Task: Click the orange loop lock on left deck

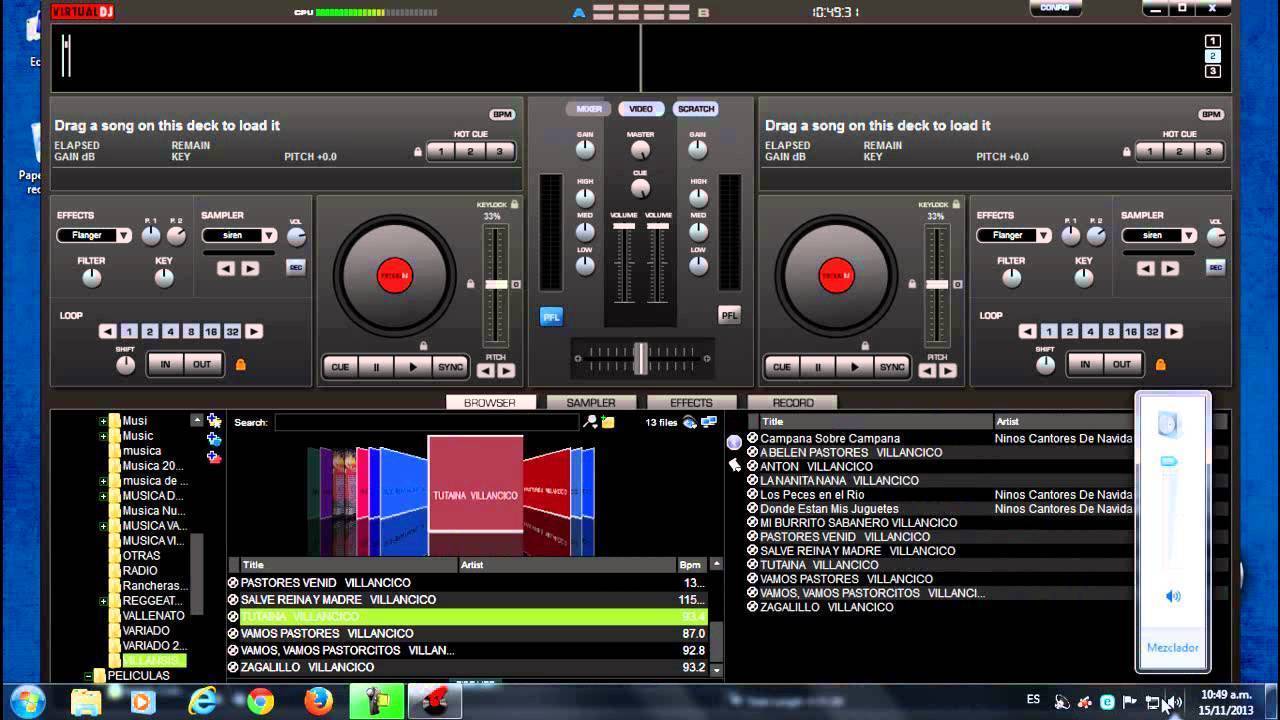Action: point(240,365)
